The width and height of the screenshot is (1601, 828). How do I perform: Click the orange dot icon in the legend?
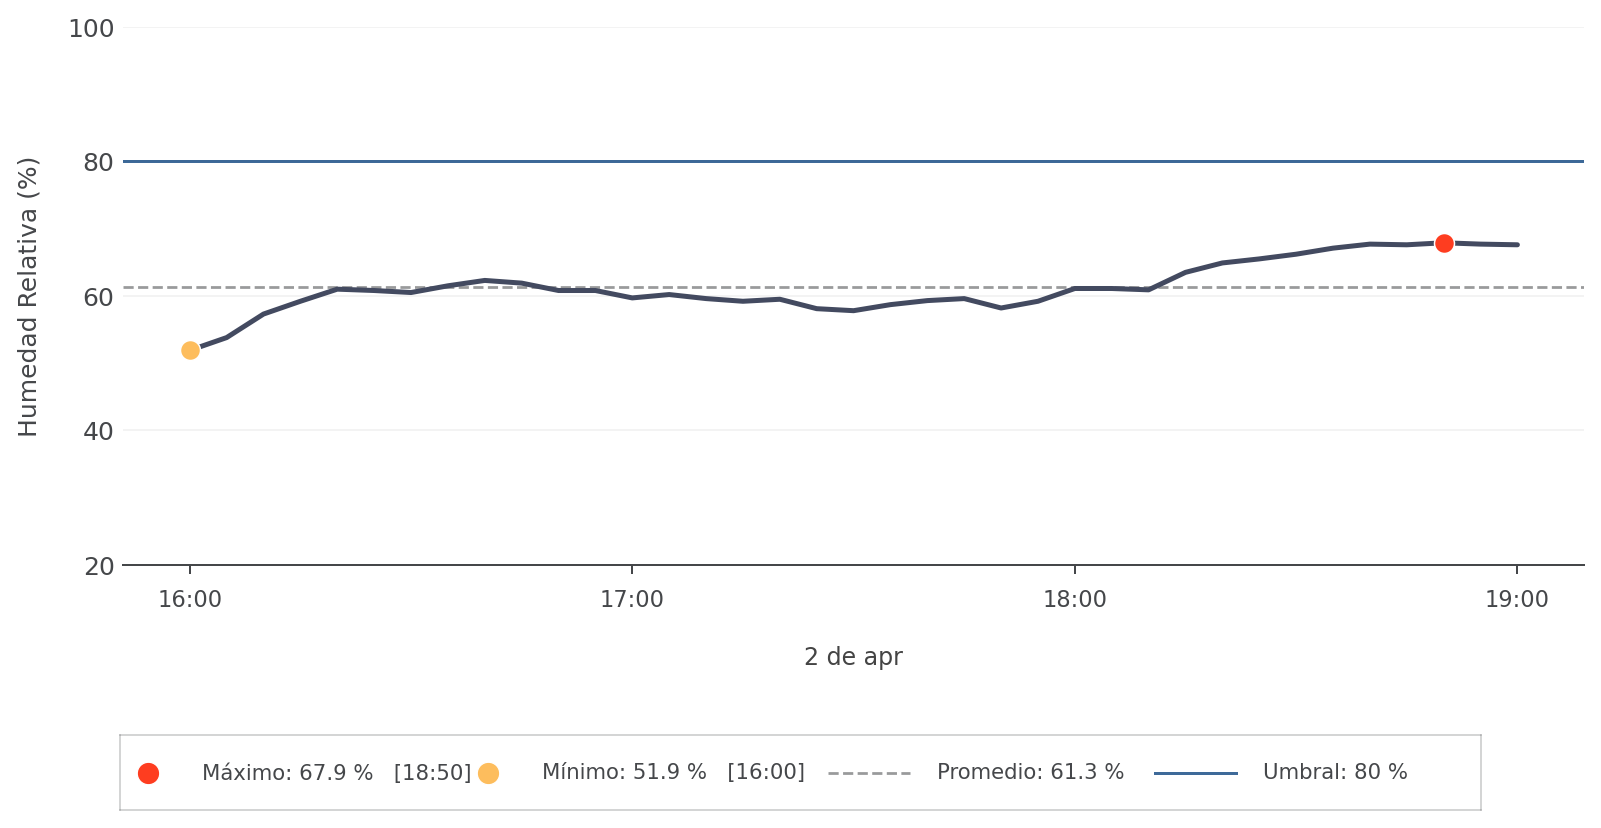[488, 773]
